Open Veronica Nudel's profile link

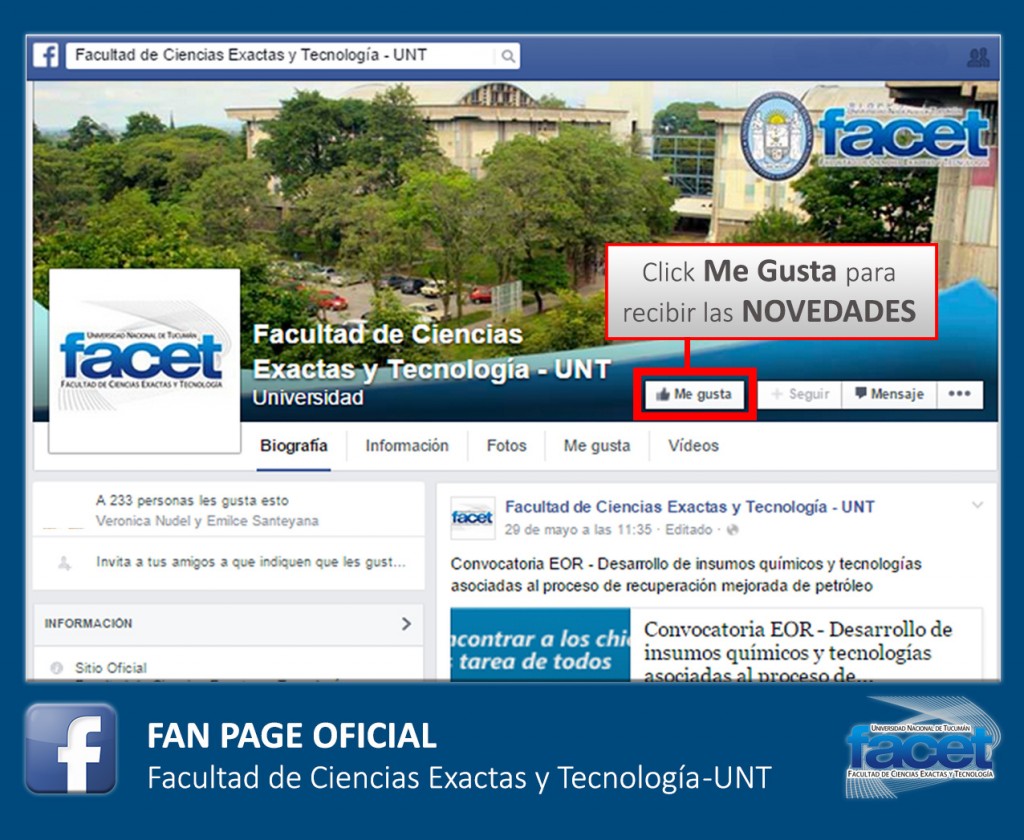point(142,521)
